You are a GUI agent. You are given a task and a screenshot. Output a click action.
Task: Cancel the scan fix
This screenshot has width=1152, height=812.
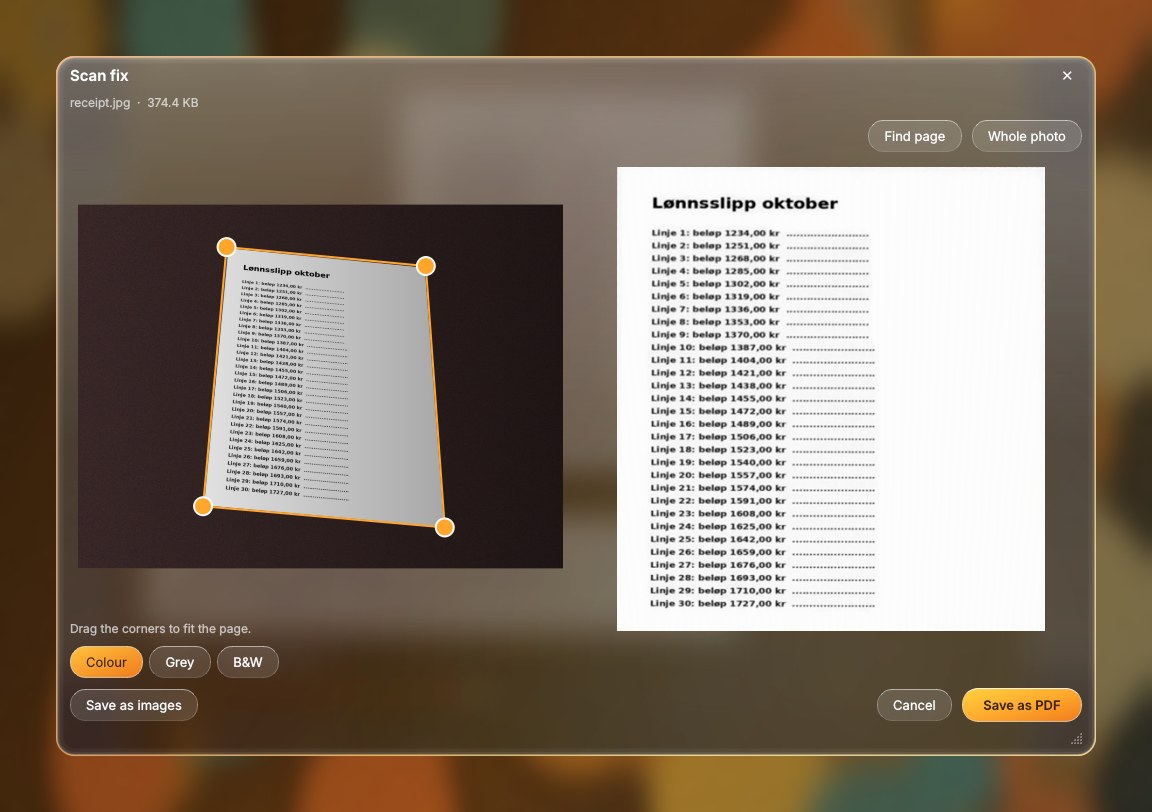[914, 705]
